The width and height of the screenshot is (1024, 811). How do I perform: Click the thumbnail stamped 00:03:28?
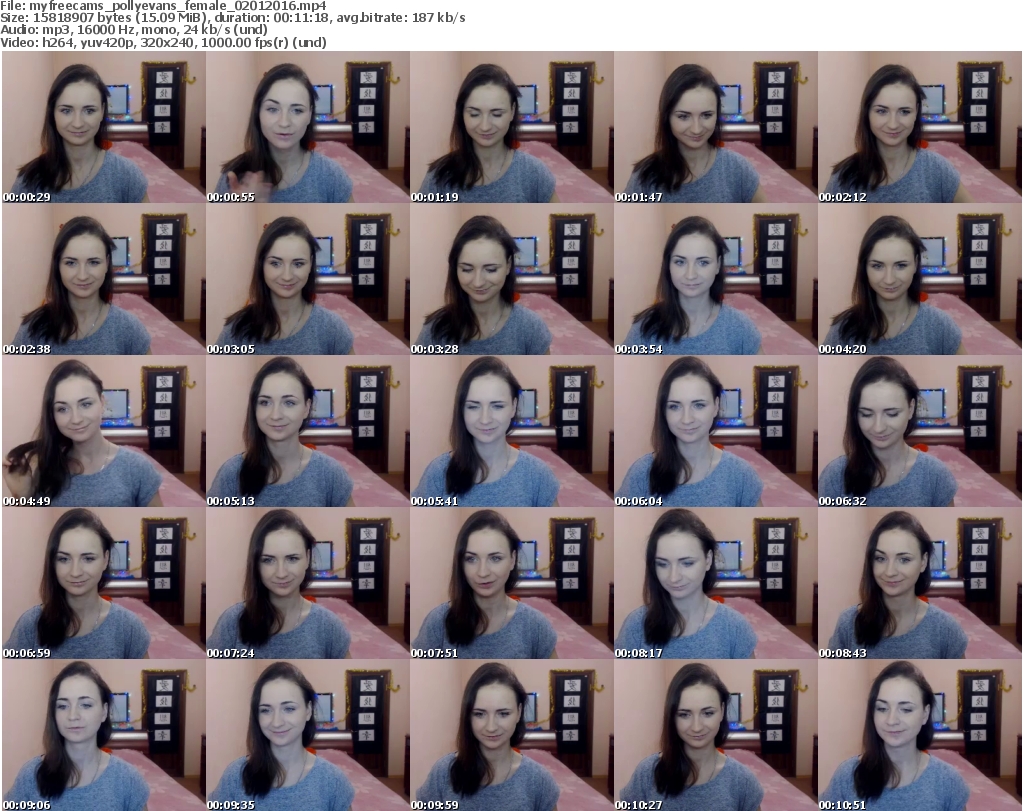coord(511,279)
